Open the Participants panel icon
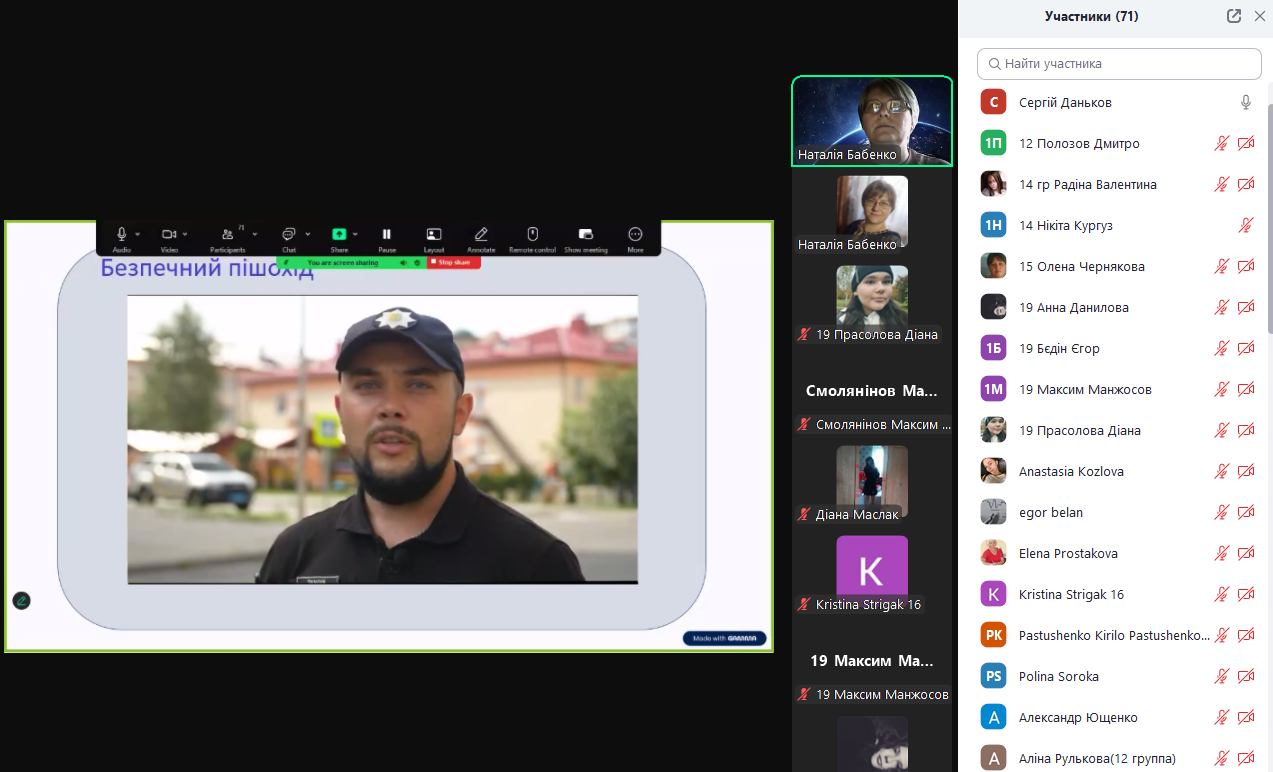Image resolution: width=1273 pixels, height=772 pixels. tap(228, 234)
